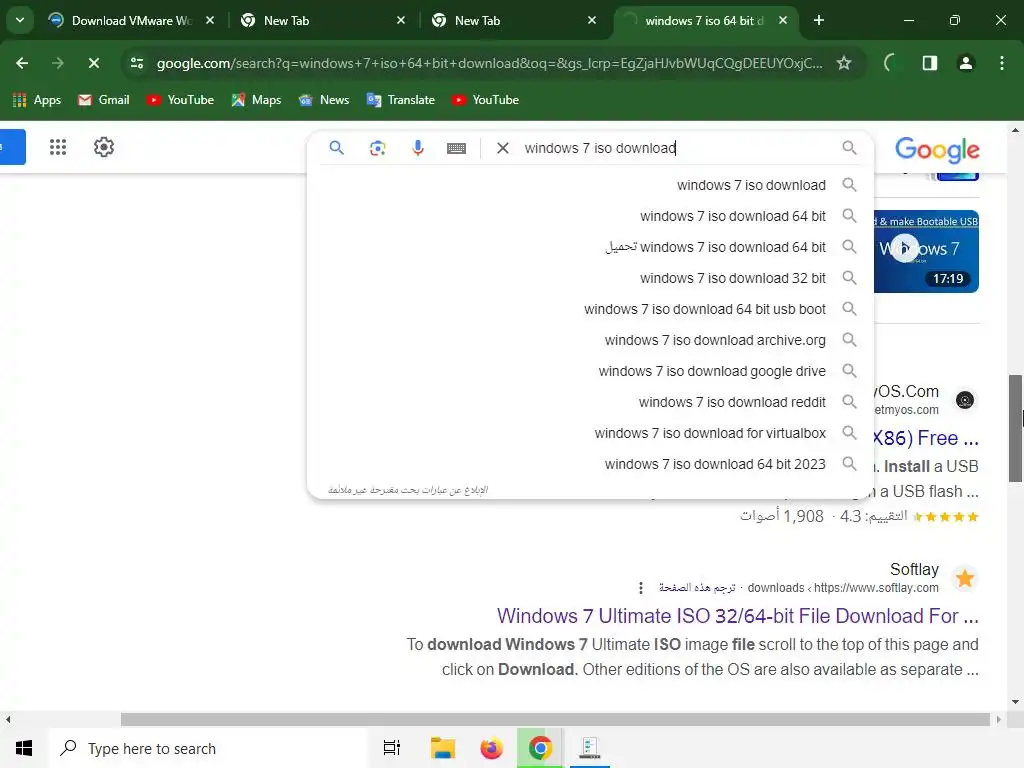
Task: Open the tab search dropdown arrow
Action: (x=20, y=20)
